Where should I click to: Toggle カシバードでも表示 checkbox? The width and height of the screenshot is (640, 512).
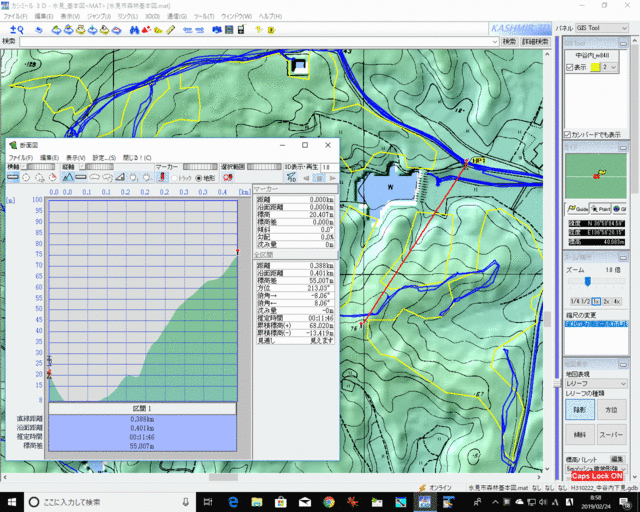[567, 134]
